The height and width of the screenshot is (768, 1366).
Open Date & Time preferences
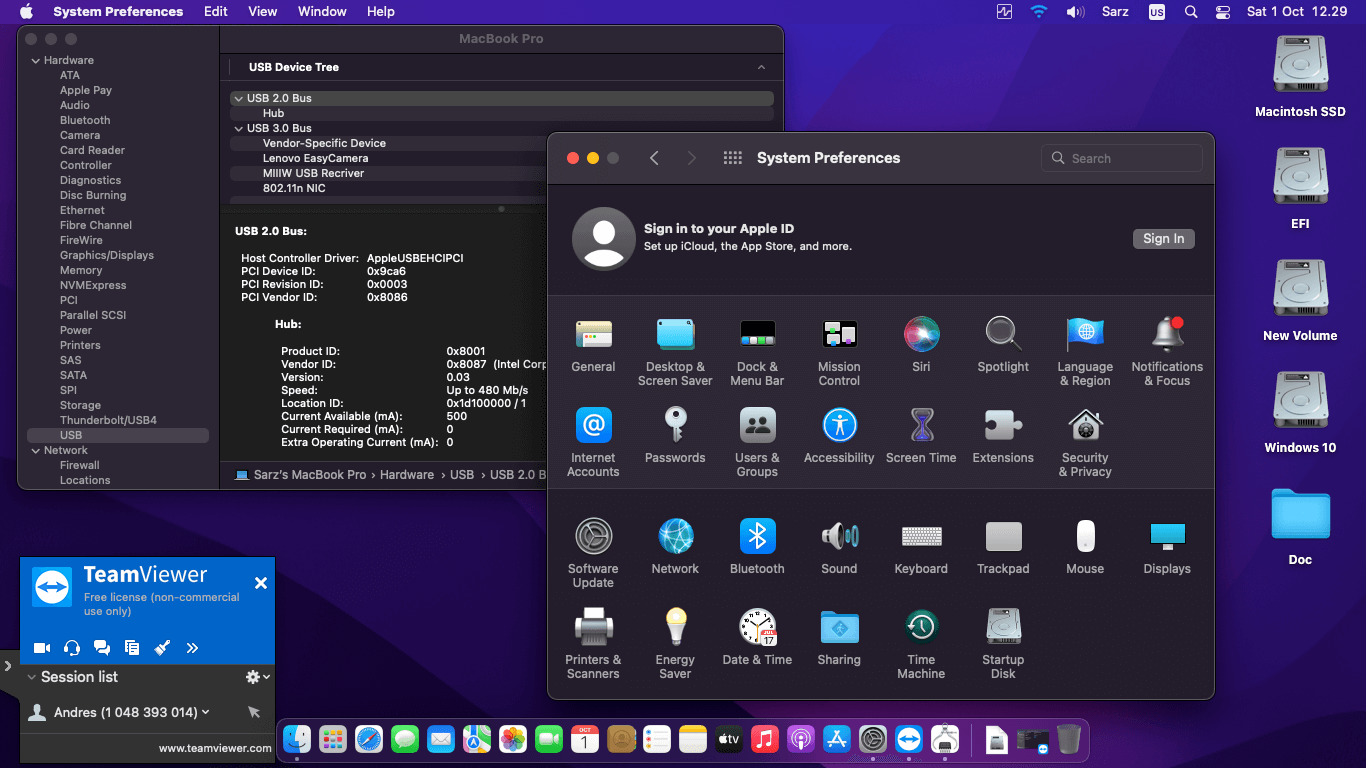pyautogui.click(x=757, y=637)
